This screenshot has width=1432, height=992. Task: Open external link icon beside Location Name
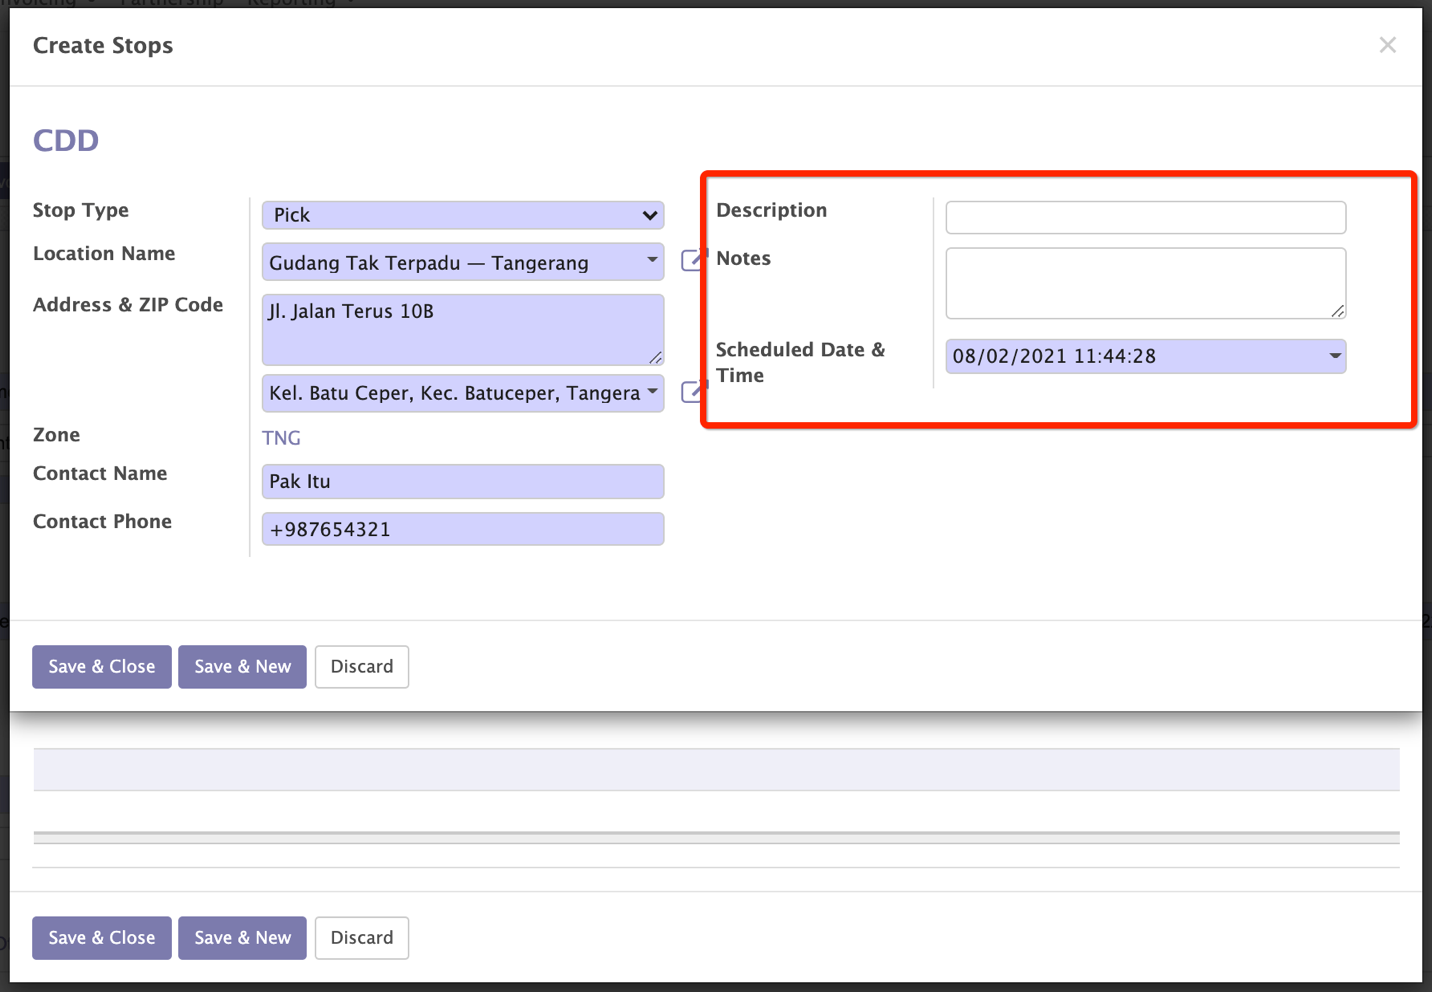coord(692,260)
